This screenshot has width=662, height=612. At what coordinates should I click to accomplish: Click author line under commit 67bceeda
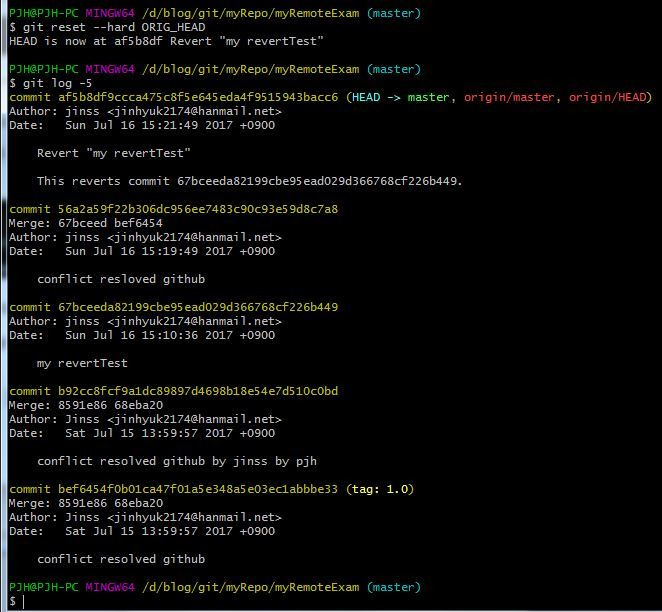pos(145,321)
